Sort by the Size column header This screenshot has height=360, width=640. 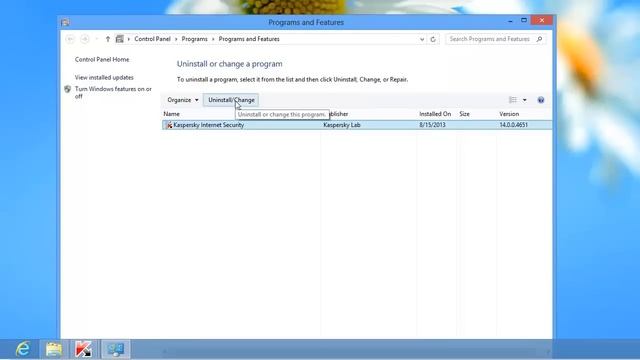coord(464,114)
